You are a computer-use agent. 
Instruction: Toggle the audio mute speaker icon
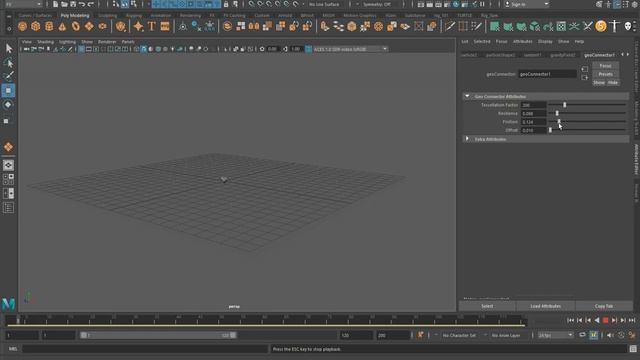610,335
